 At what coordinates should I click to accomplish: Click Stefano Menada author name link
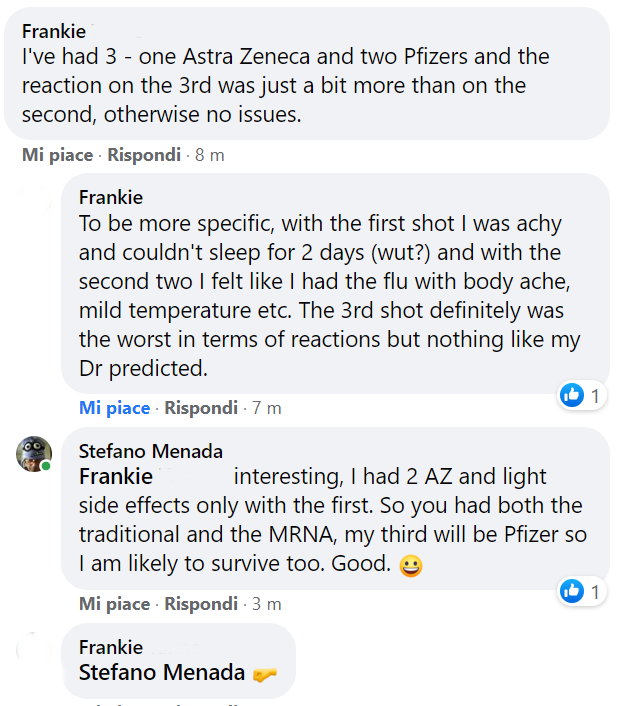pyautogui.click(x=151, y=452)
